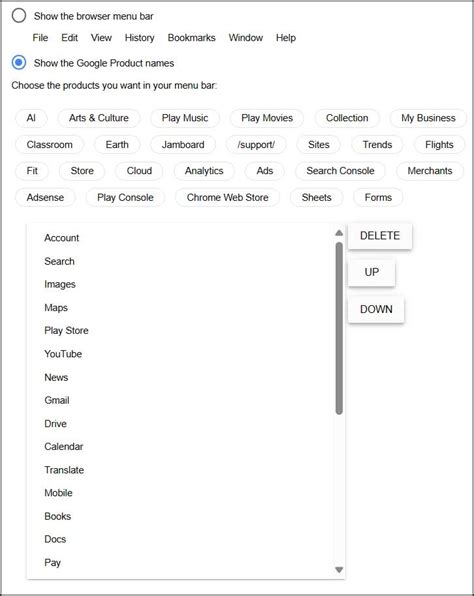Viewport: 474px width, 596px height.
Task: Select 'YouTube' in the product list
Action: (x=181, y=354)
